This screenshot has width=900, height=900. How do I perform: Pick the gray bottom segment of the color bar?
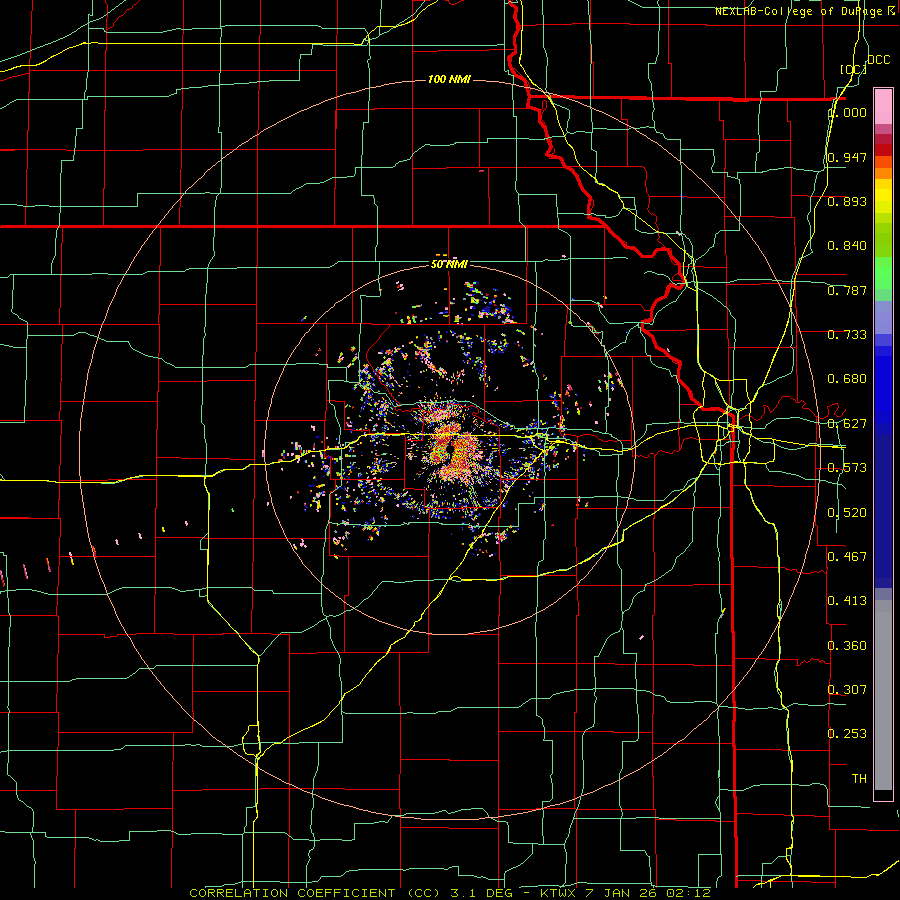coord(883,695)
